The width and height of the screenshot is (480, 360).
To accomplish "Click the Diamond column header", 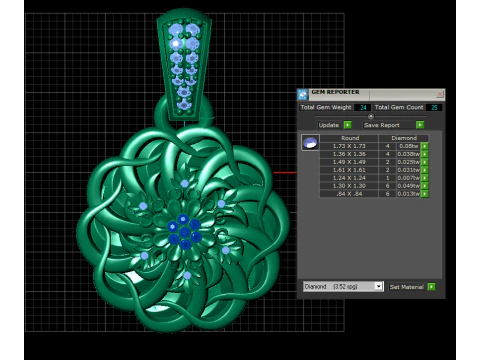I will coord(404,138).
